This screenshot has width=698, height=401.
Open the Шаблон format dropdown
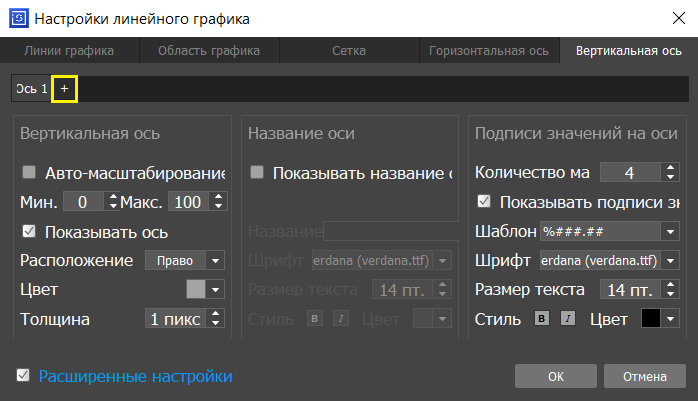[609, 231]
